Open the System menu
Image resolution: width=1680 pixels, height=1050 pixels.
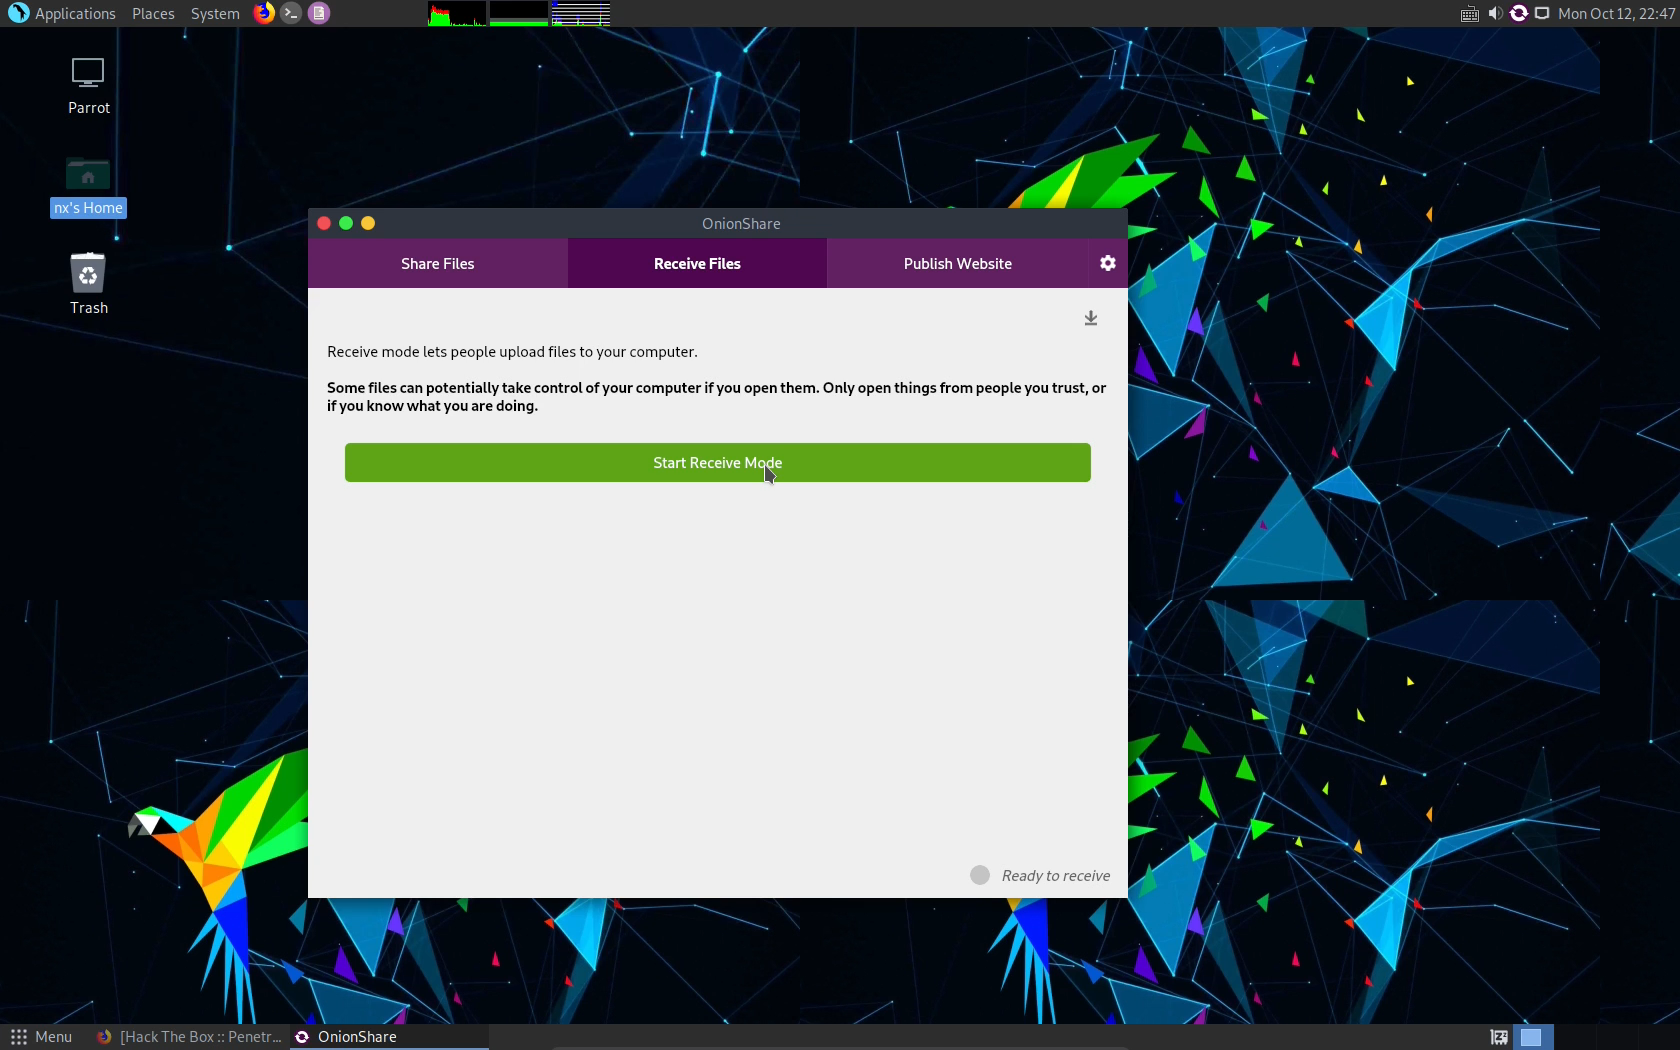tap(215, 14)
